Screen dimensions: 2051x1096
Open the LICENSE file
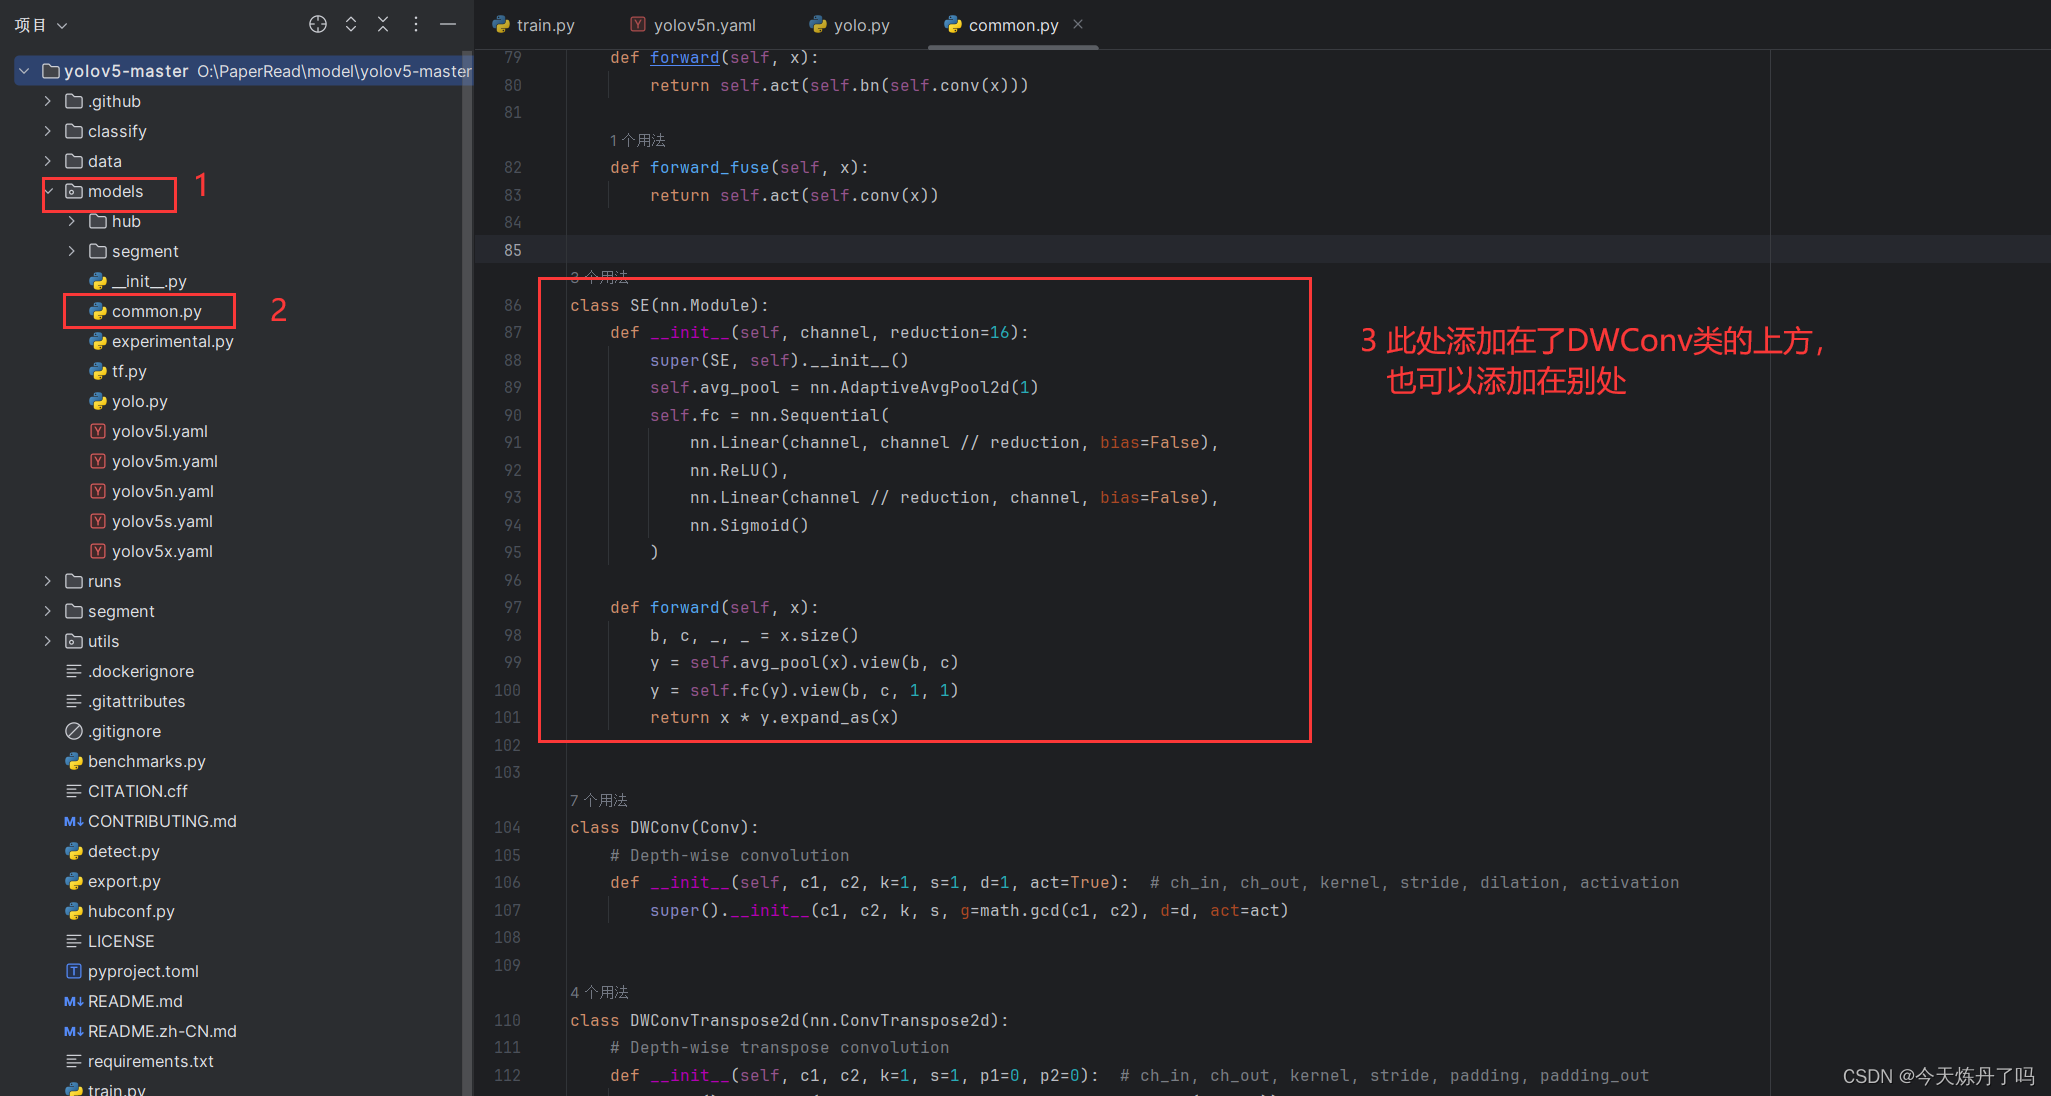point(110,941)
